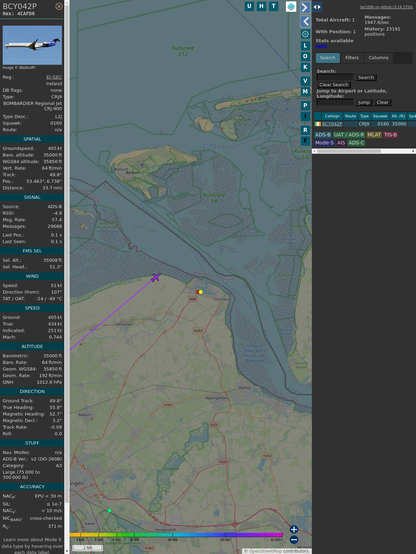Click the altitude color scale bar

[176, 535]
